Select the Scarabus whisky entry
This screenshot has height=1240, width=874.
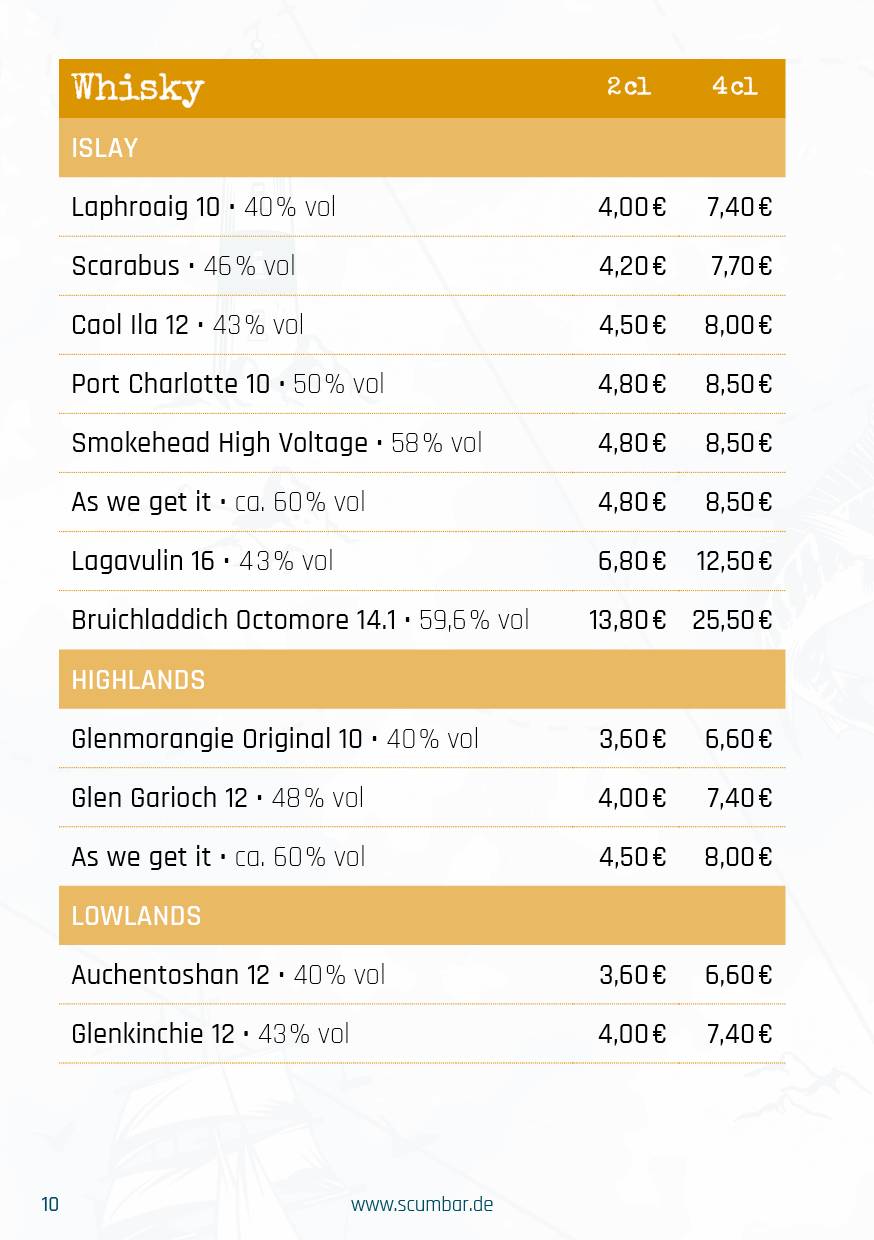(422, 266)
